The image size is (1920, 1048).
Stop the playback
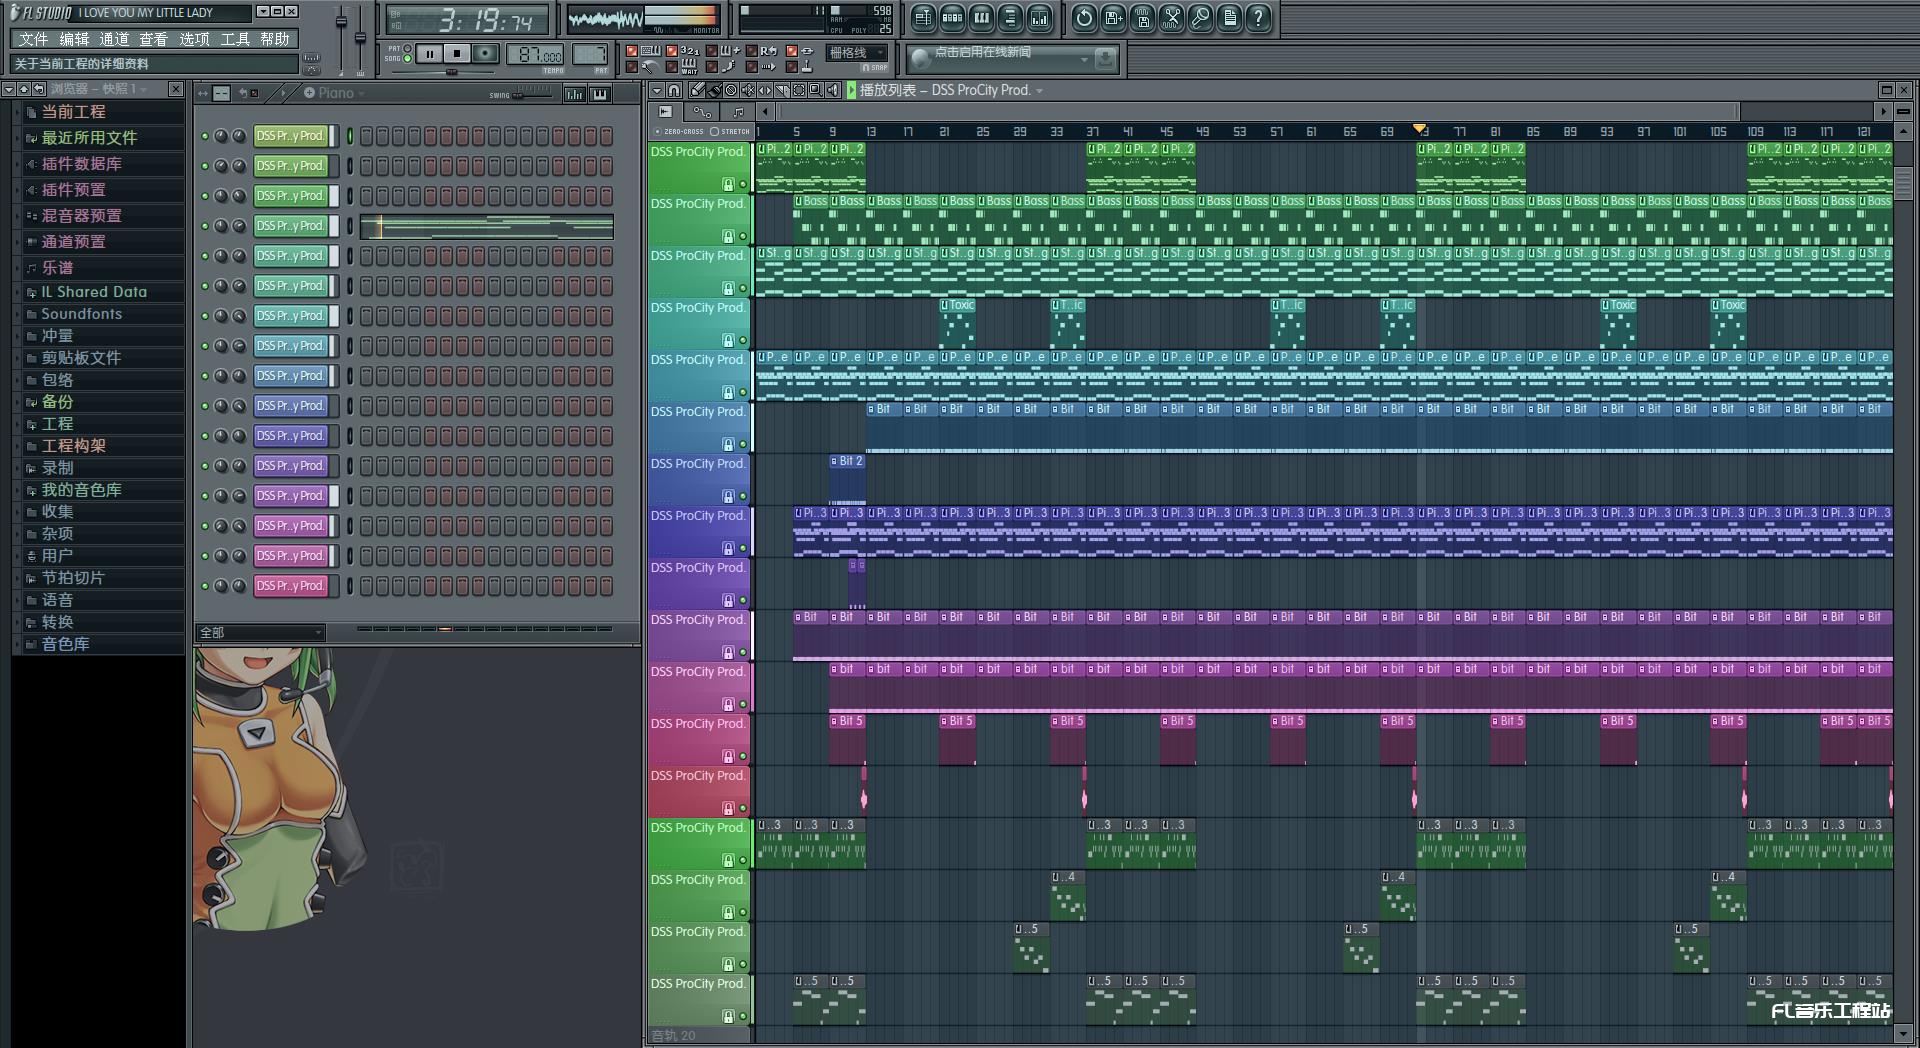pyautogui.click(x=457, y=54)
